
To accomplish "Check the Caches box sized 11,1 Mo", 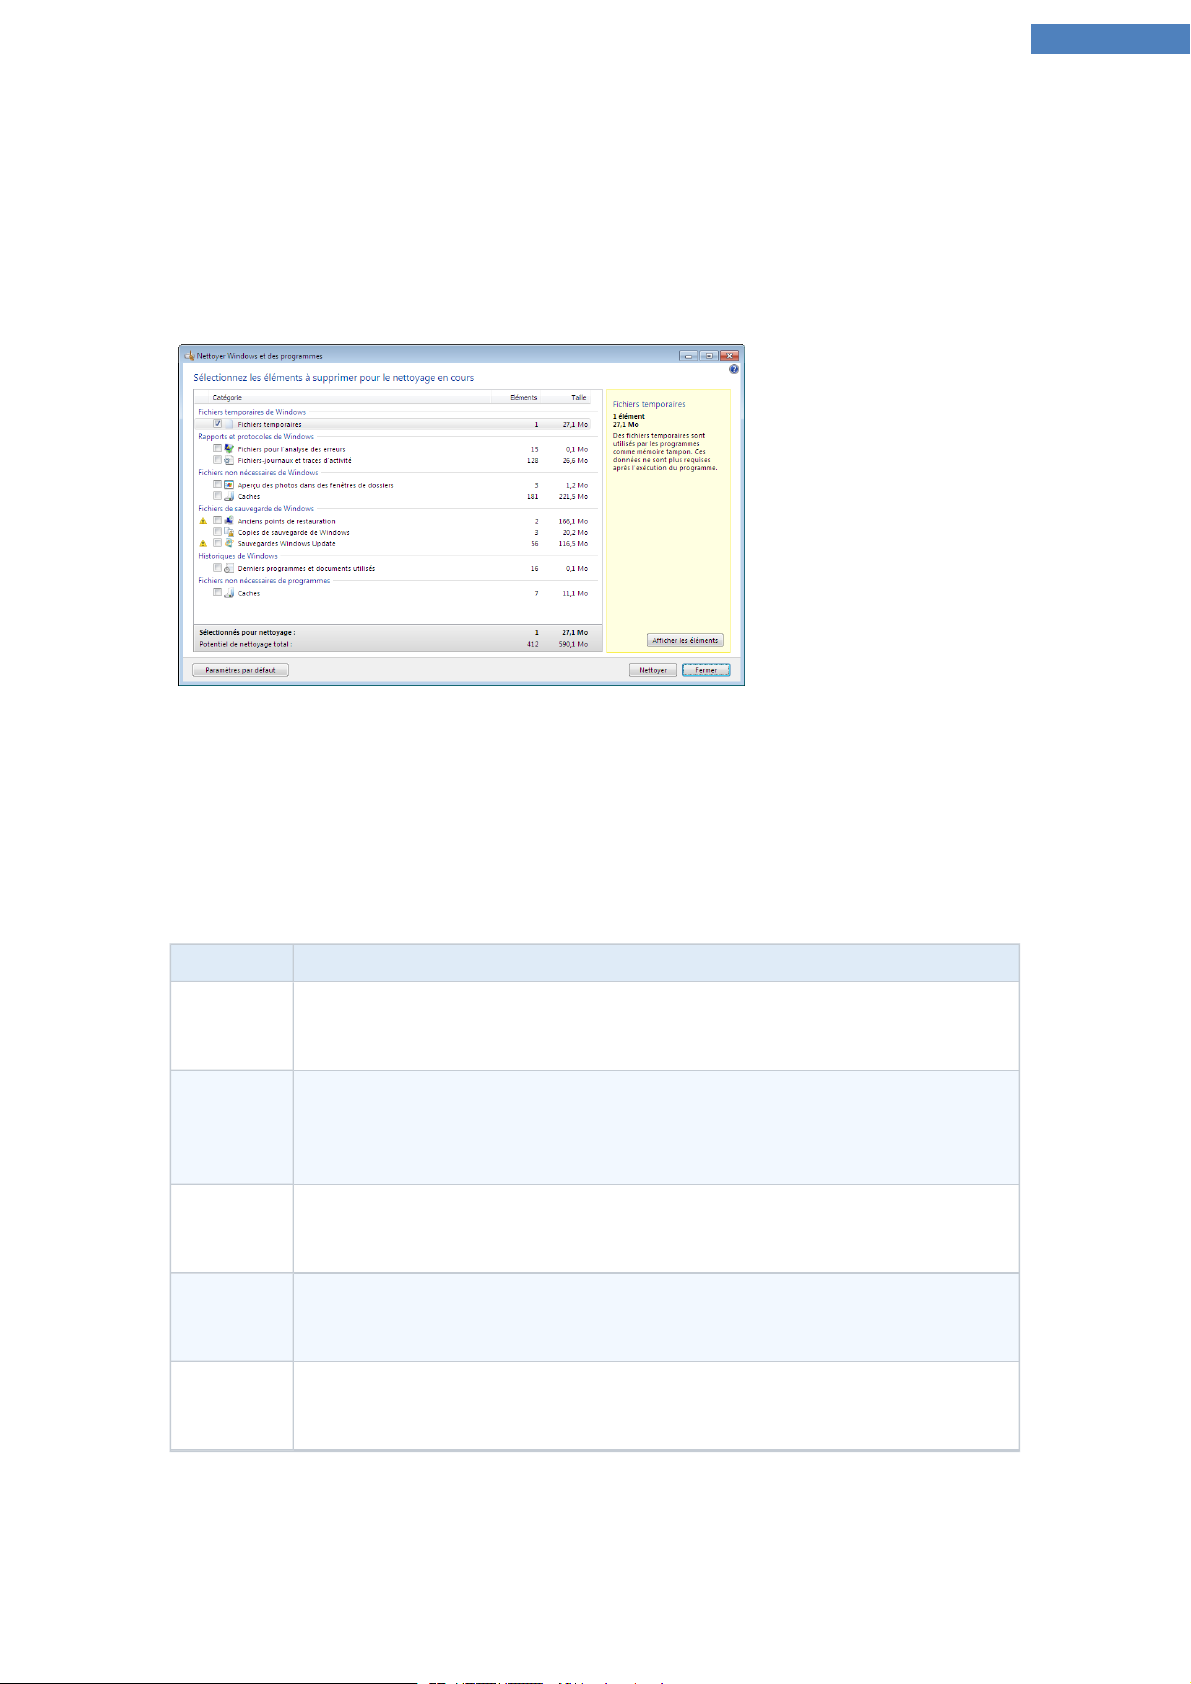I will point(217,592).
